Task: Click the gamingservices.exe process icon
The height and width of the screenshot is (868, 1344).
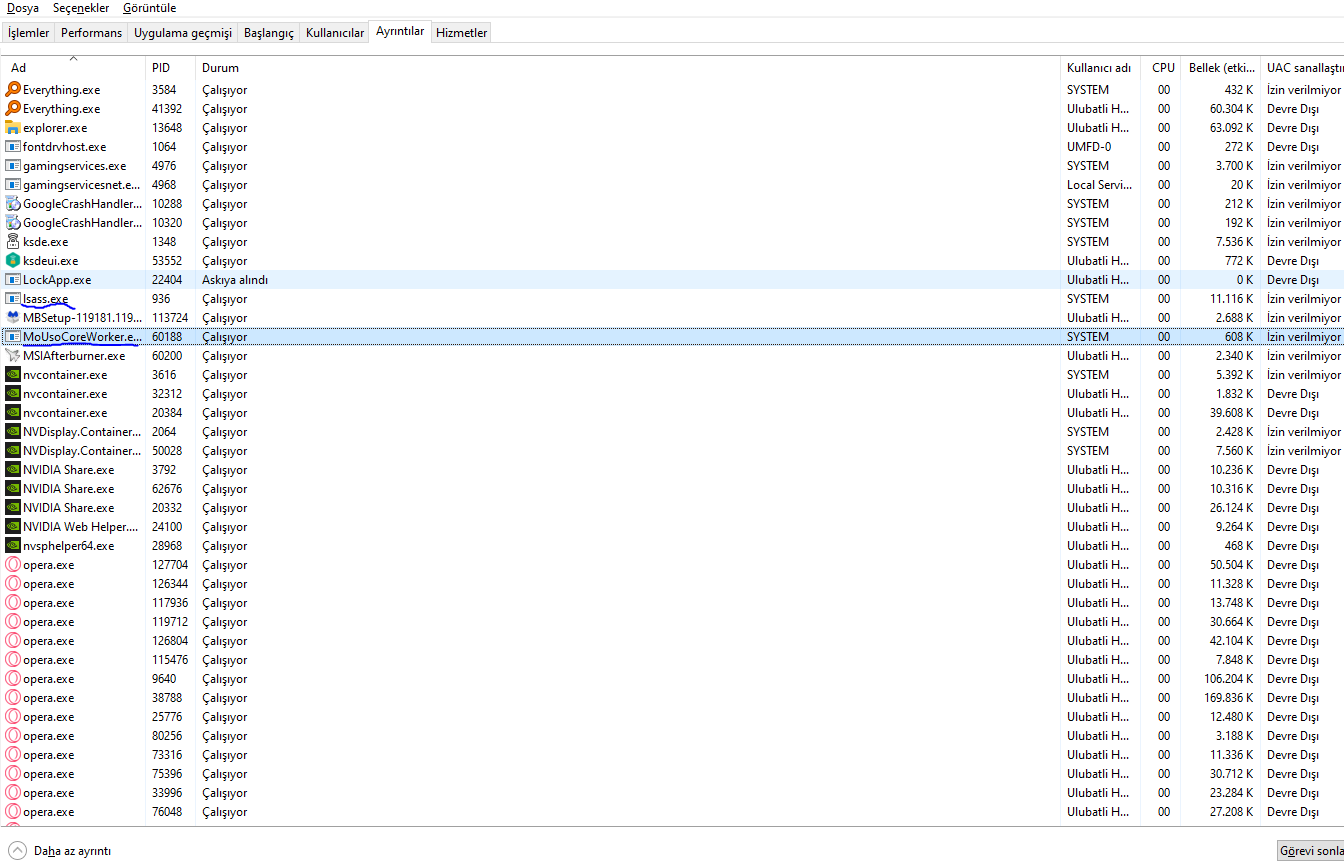Action: (13, 165)
